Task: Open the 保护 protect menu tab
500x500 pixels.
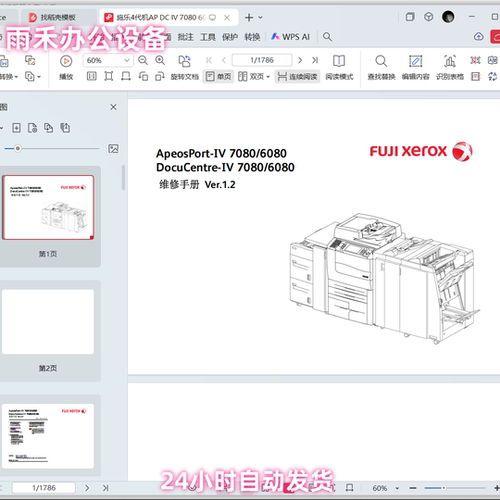Action: click(x=230, y=37)
